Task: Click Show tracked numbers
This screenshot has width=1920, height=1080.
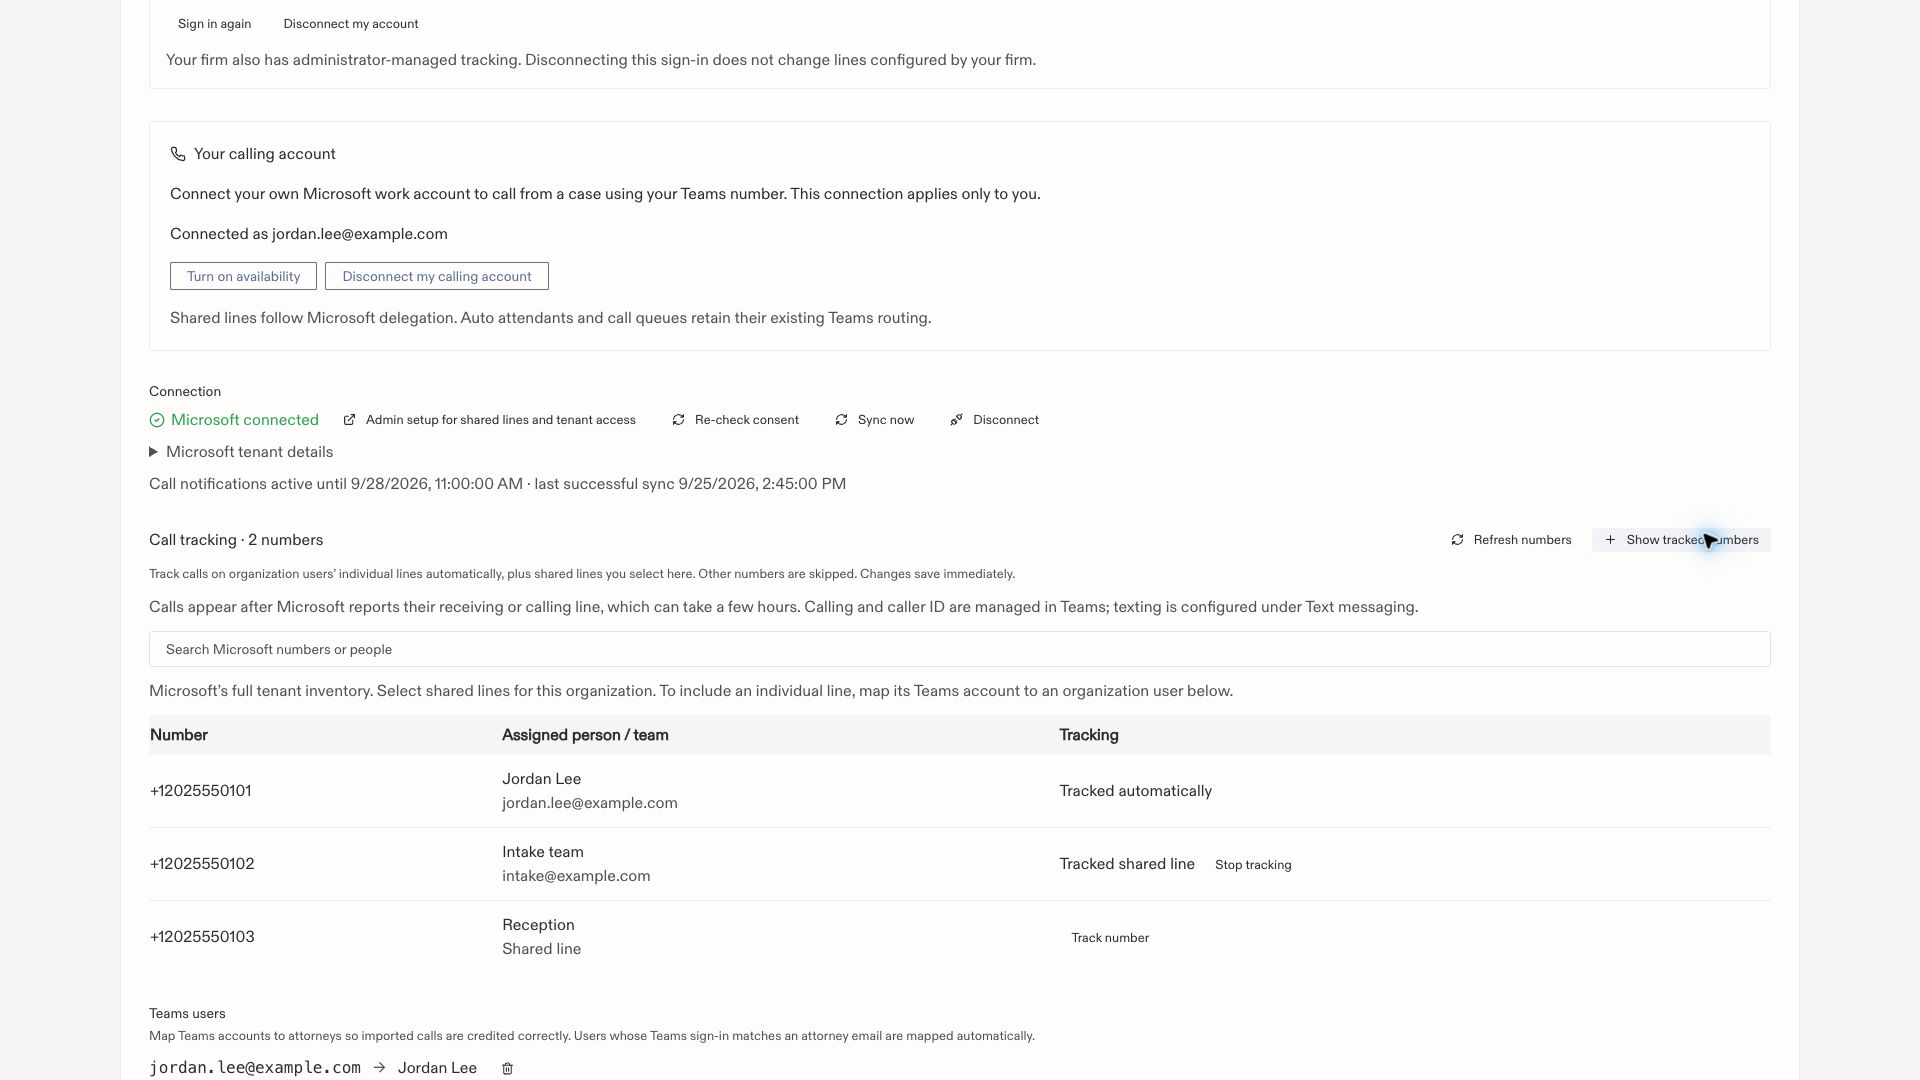Action: (x=1681, y=540)
